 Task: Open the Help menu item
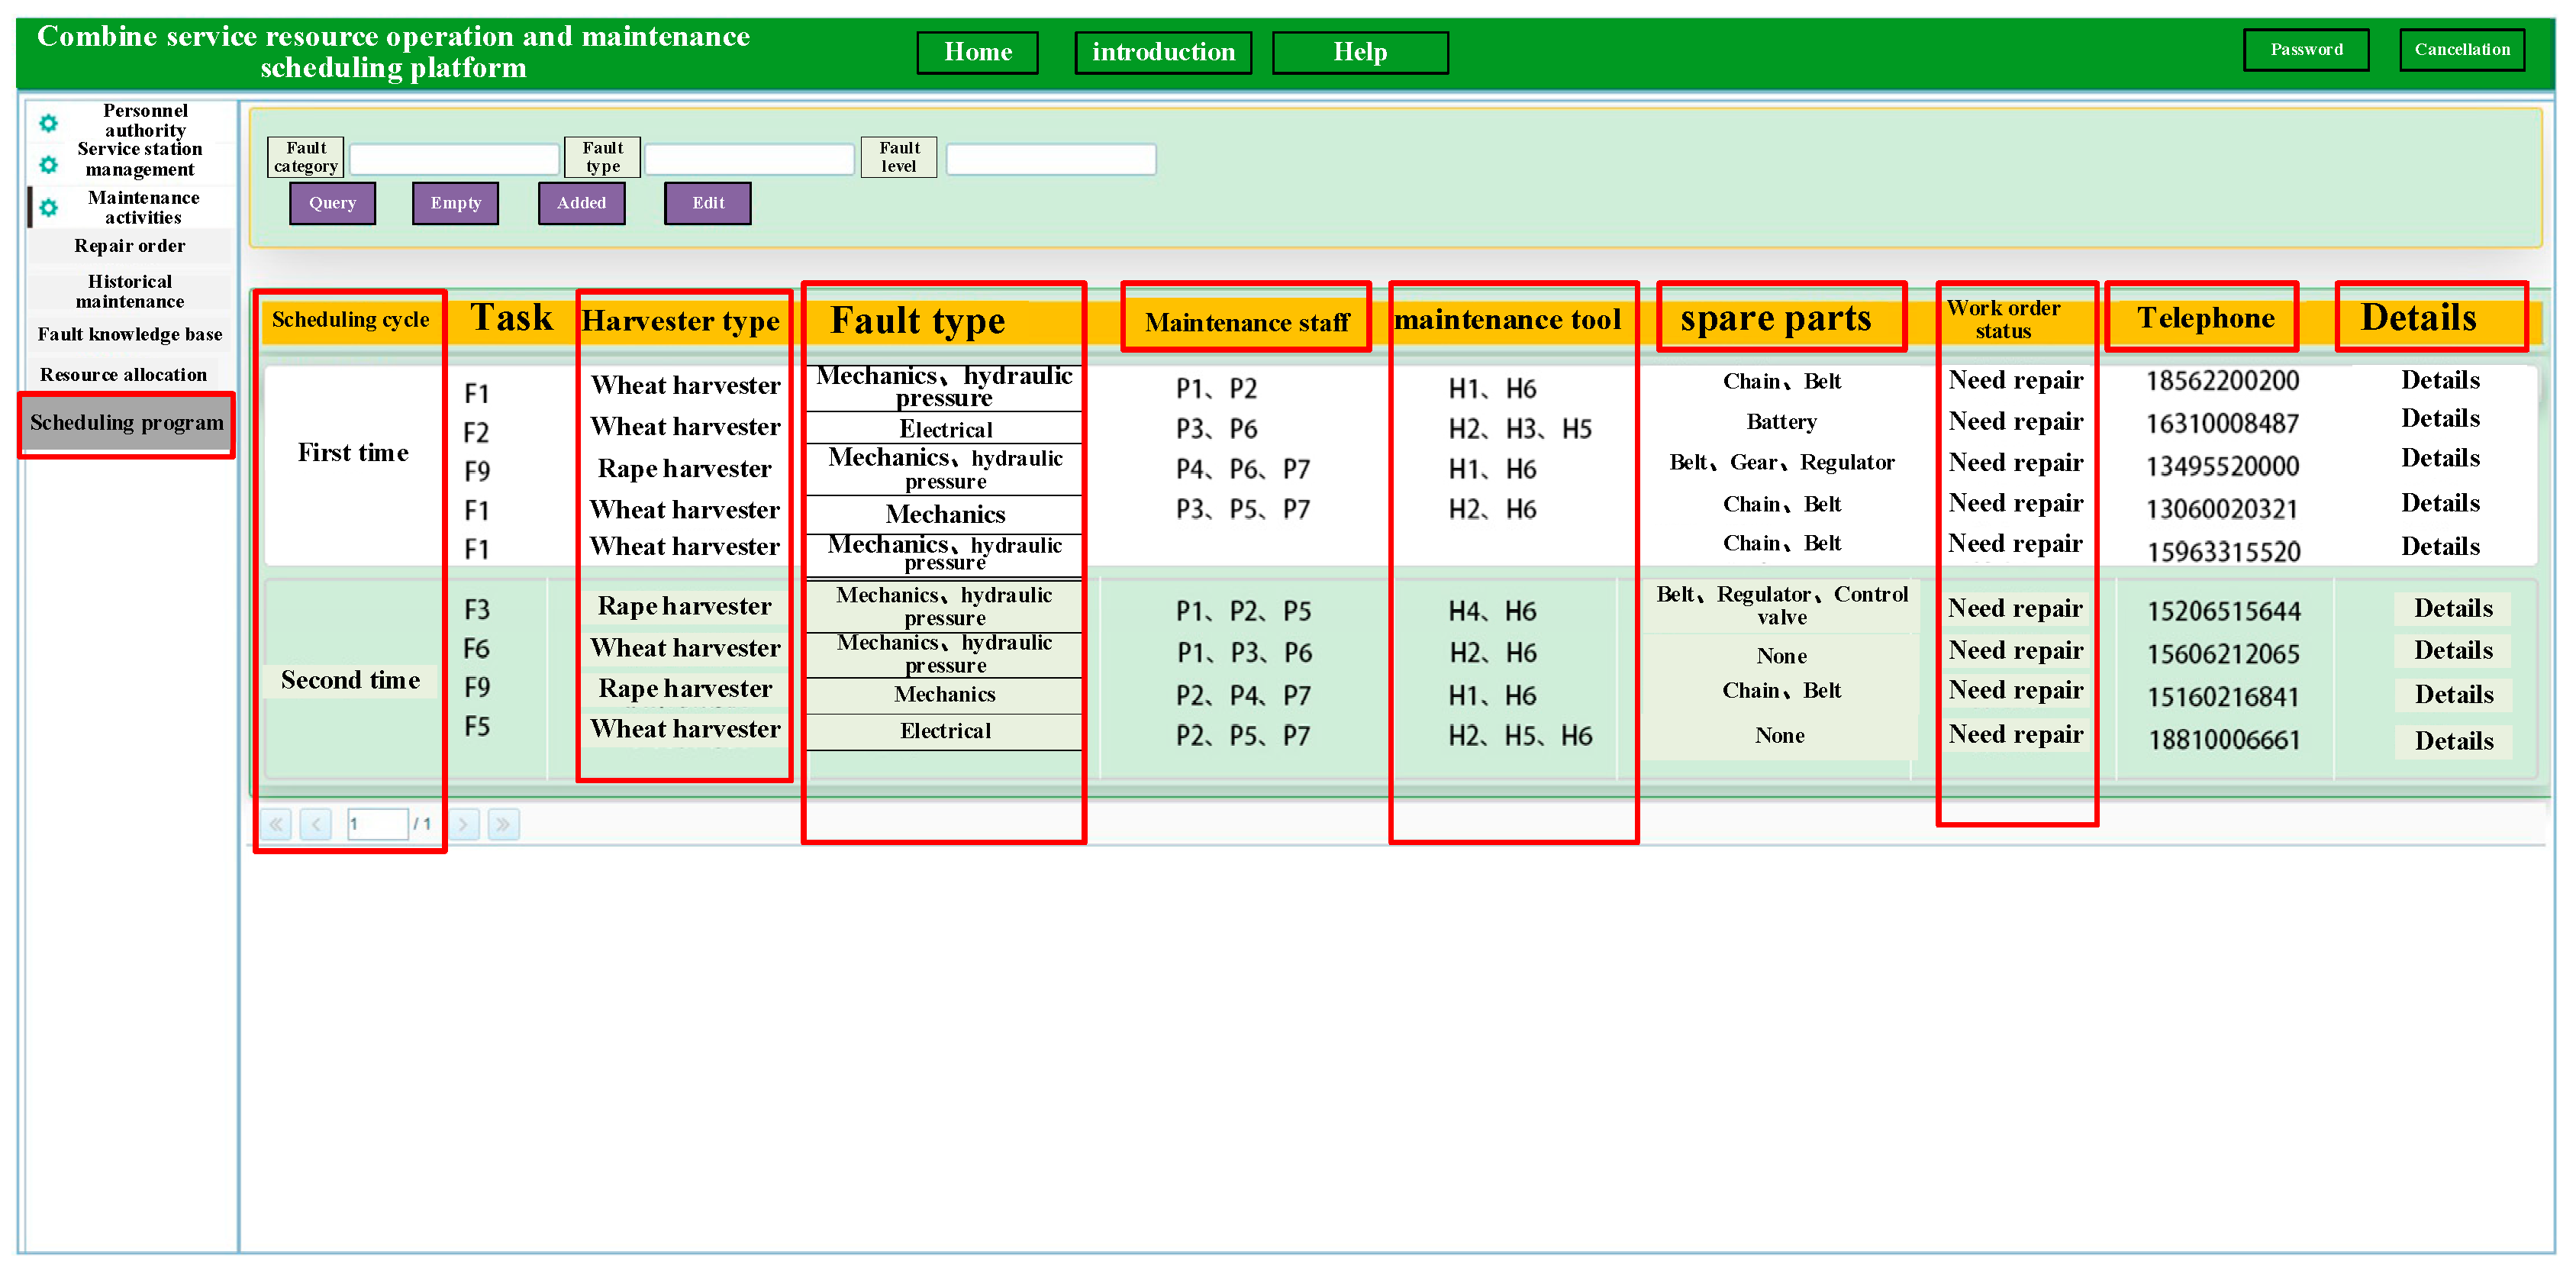coord(1359,52)
